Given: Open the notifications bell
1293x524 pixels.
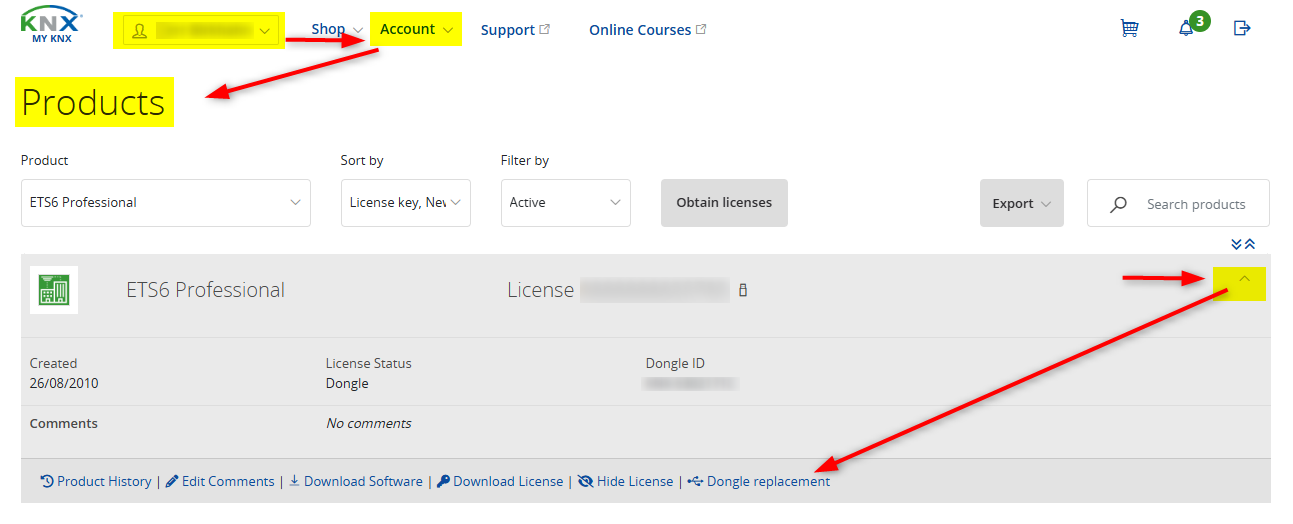Looking at the screenshot, I should coord(1186,28).
